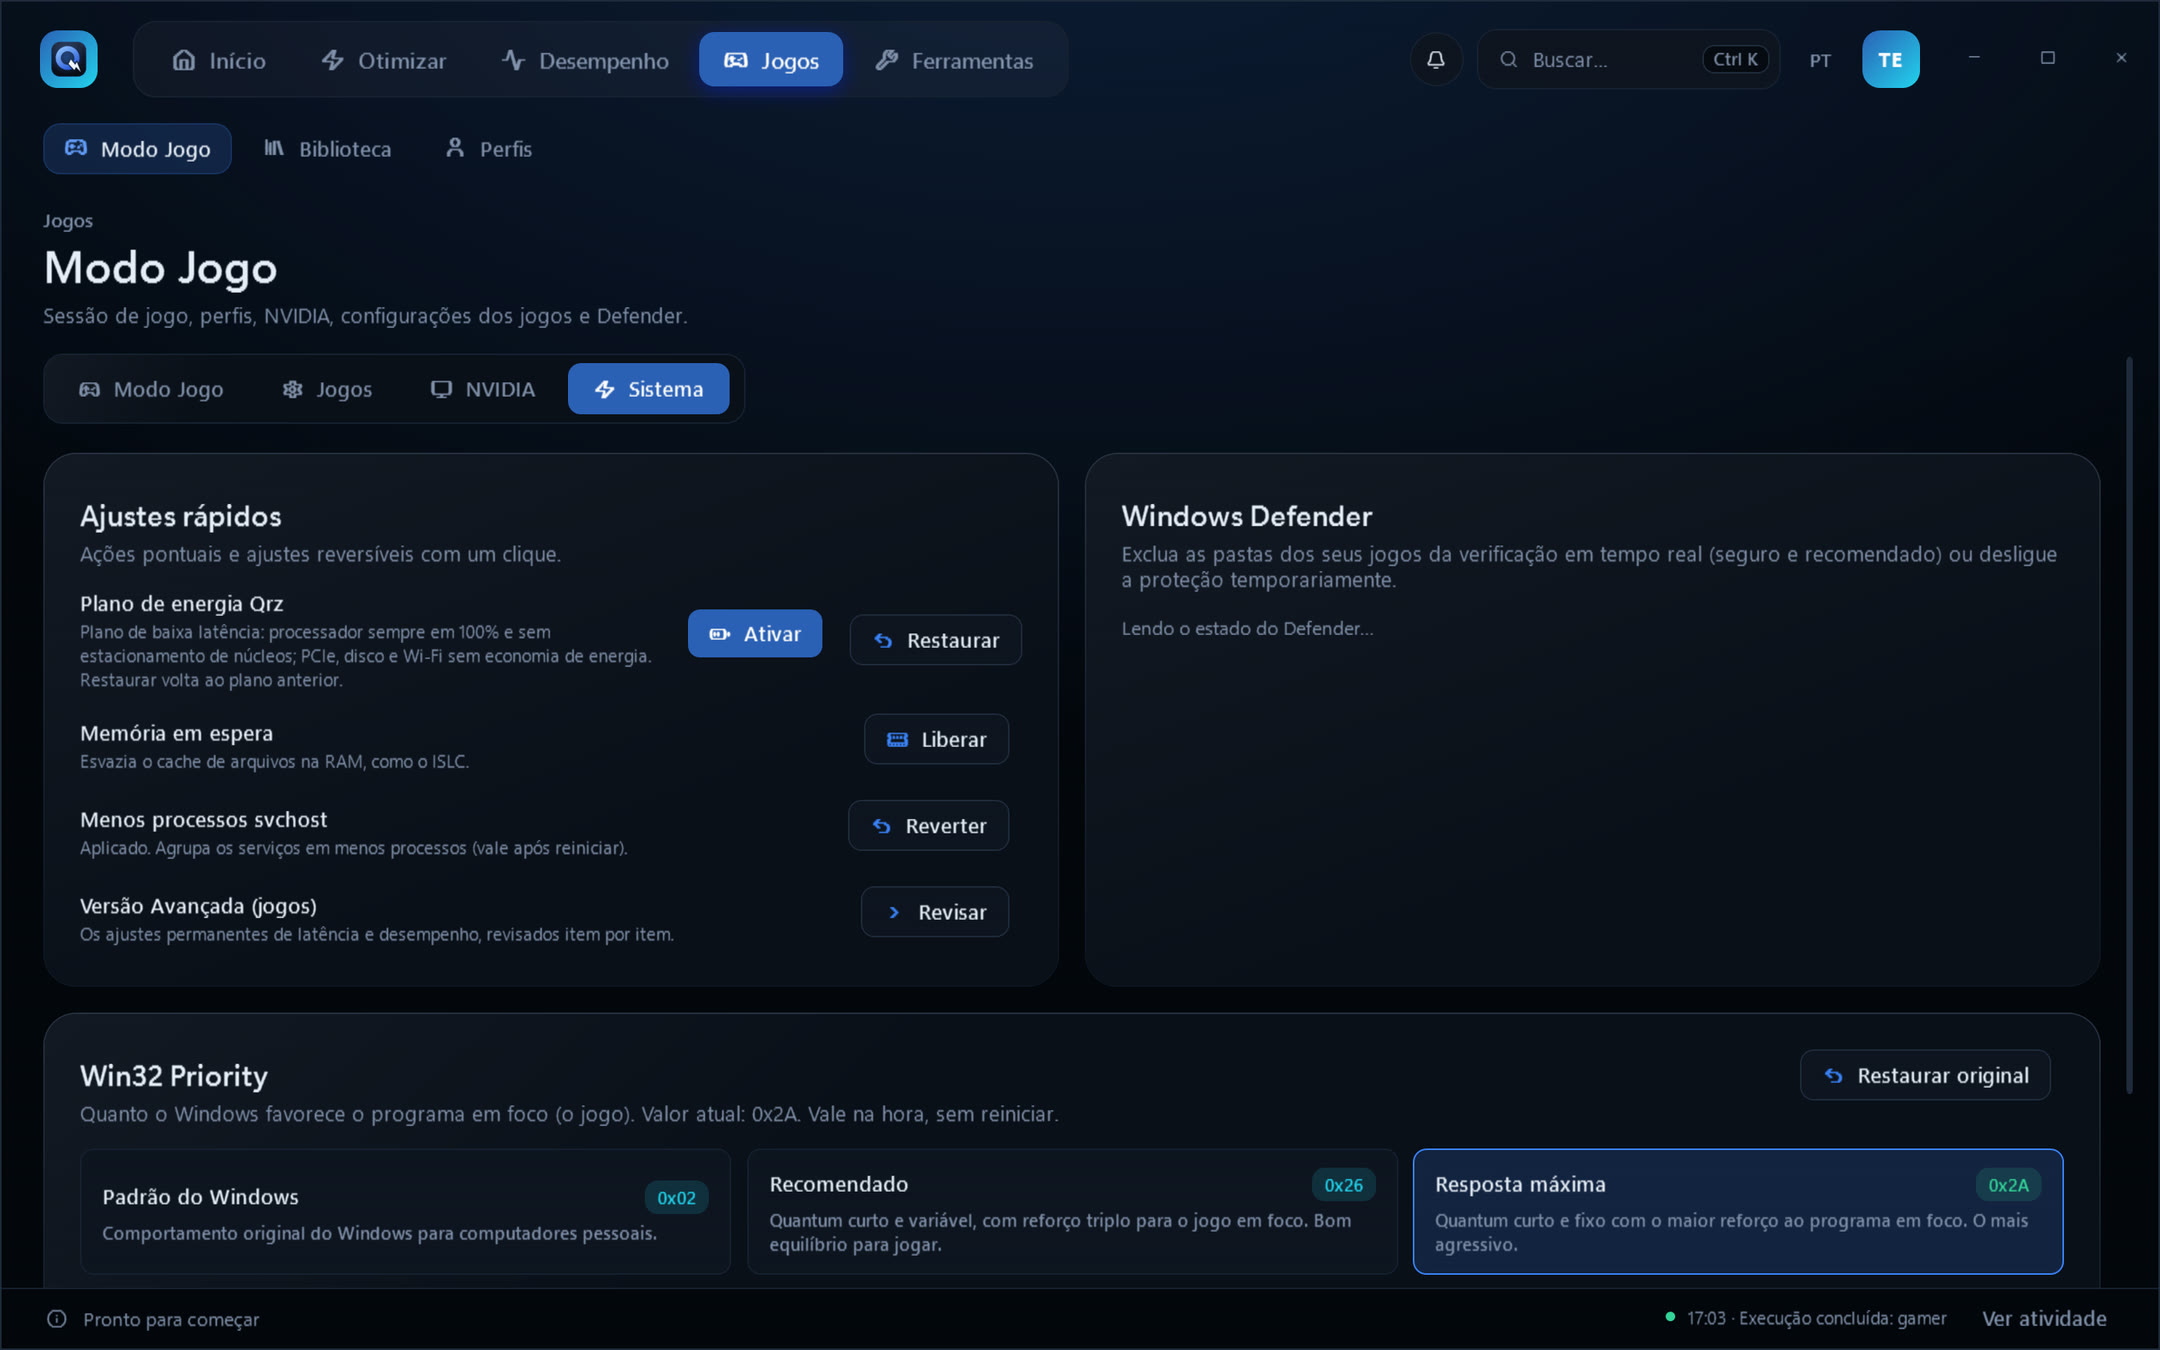This screenshot has height=1350, width=2160.
Task: Click the green status dot by 17:03
Action: 1669,1317
